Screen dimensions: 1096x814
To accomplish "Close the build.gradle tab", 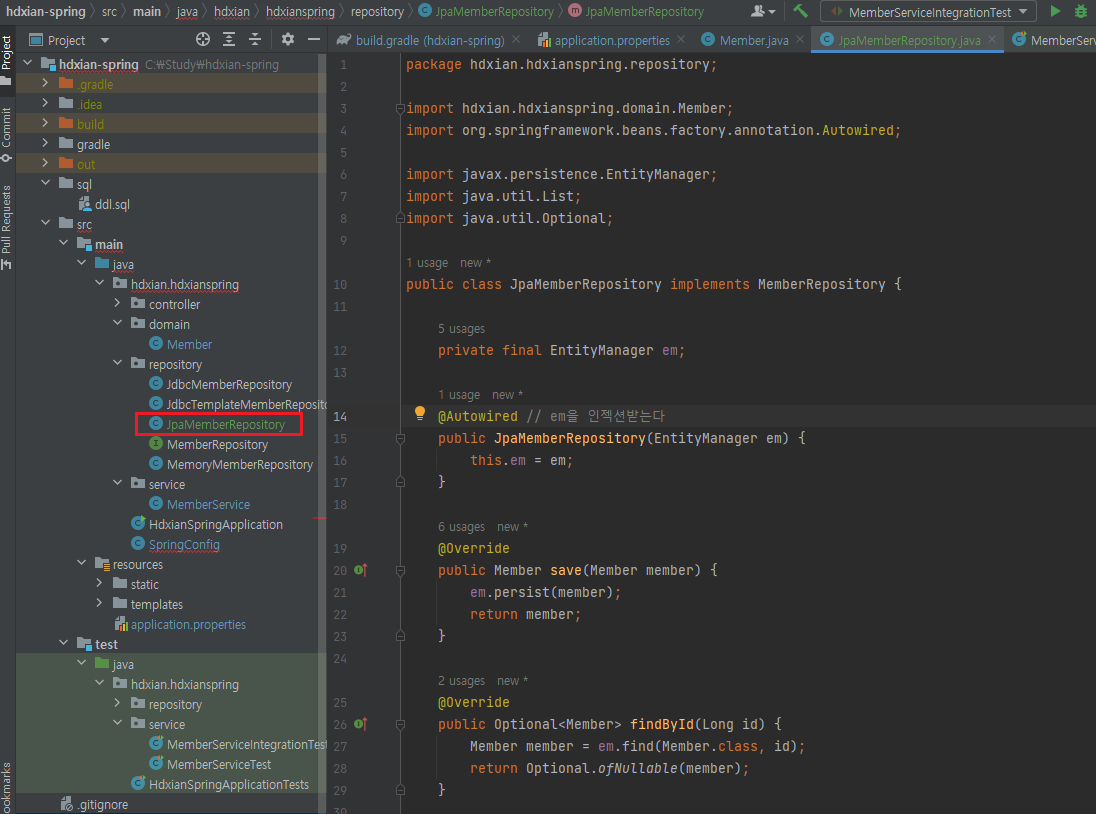I will (516, 40).
